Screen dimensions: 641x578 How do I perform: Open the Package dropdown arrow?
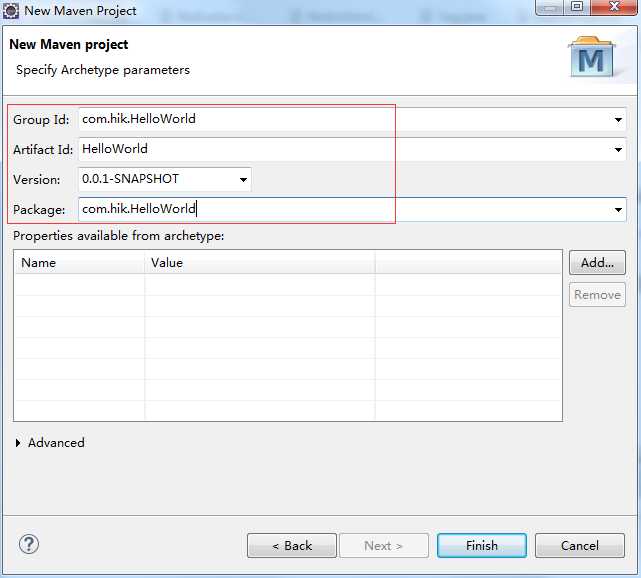pos(618,210)
